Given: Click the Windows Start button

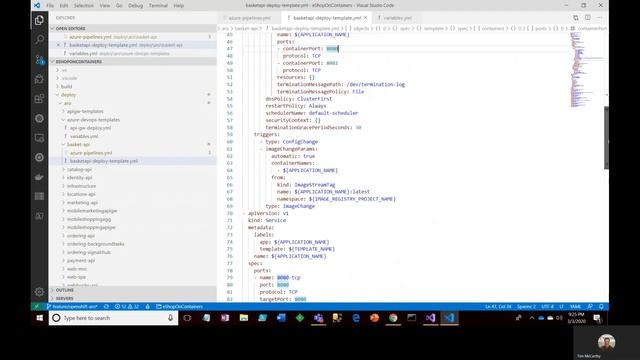Looking at the screenshot, I should [x=40, y=318].
